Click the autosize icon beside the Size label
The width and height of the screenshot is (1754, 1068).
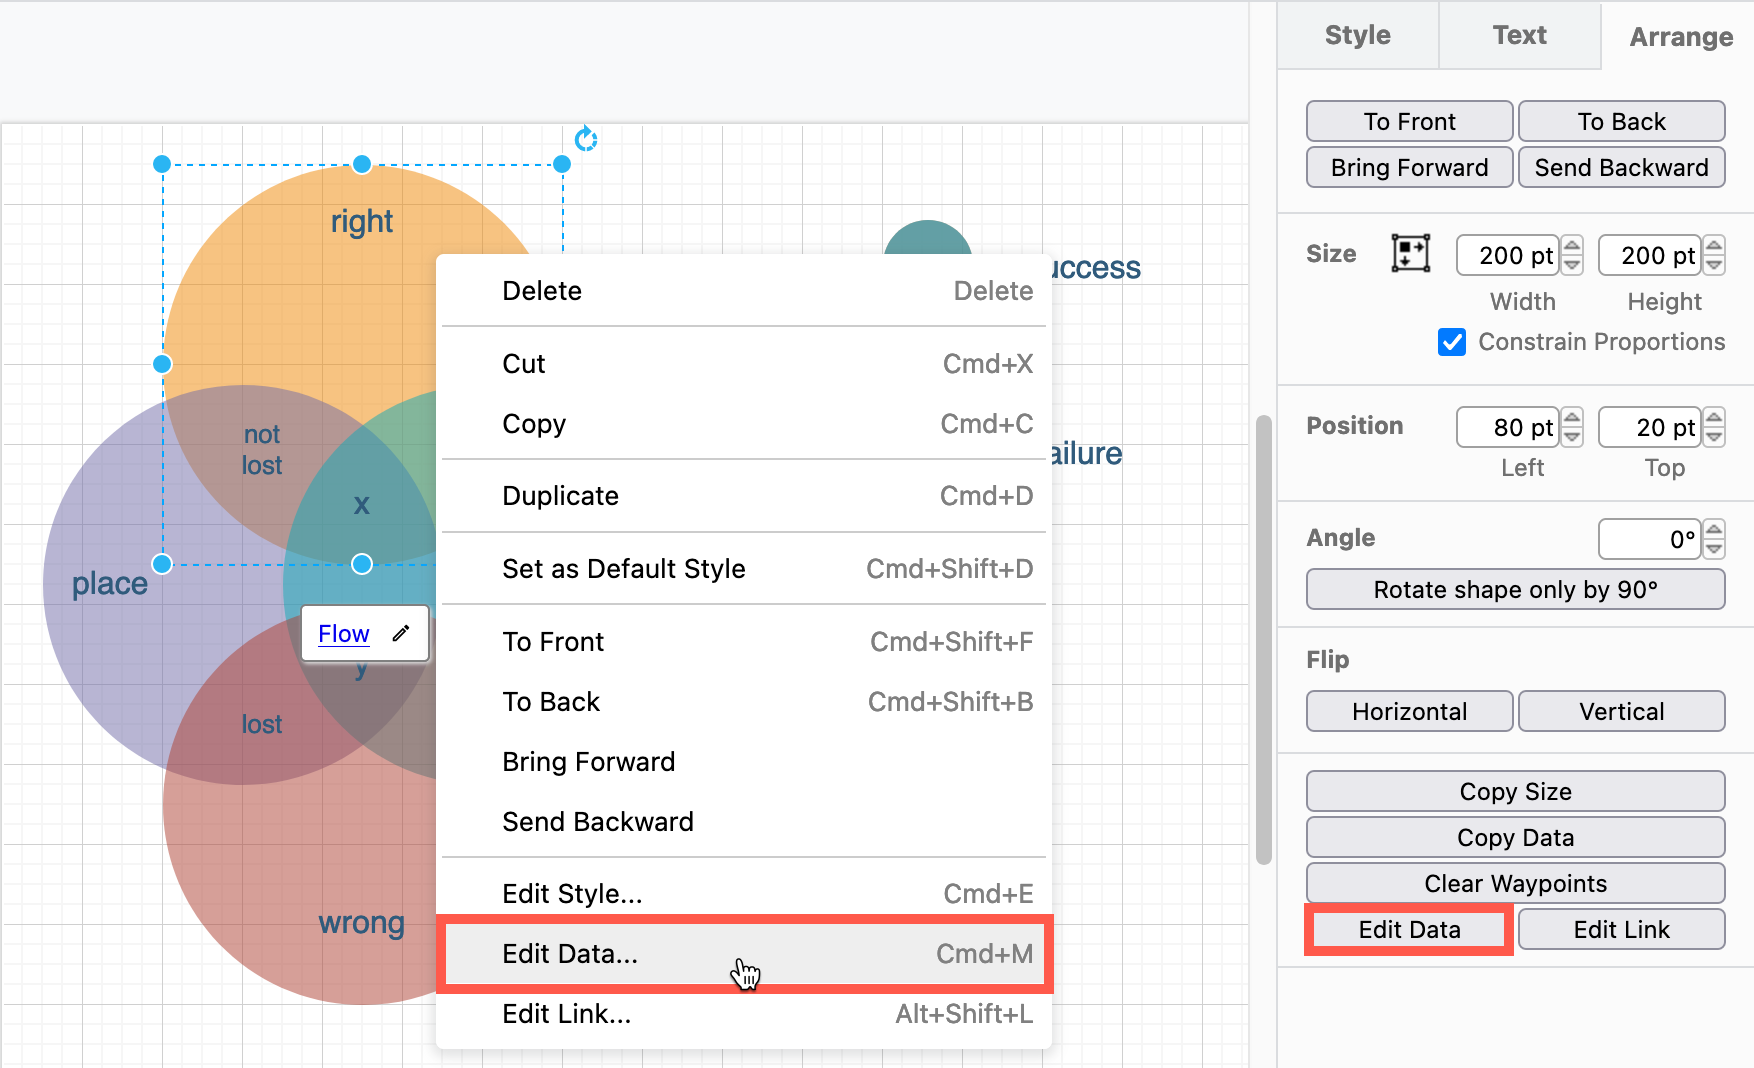[x=1410, y=254]
